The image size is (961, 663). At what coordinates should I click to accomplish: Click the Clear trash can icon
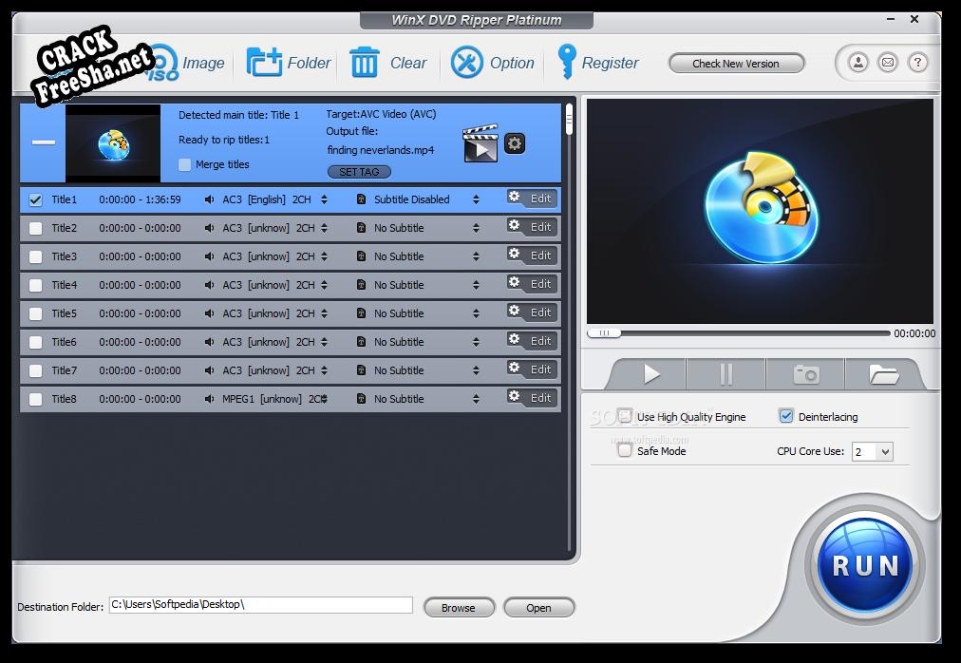(364, 63)
